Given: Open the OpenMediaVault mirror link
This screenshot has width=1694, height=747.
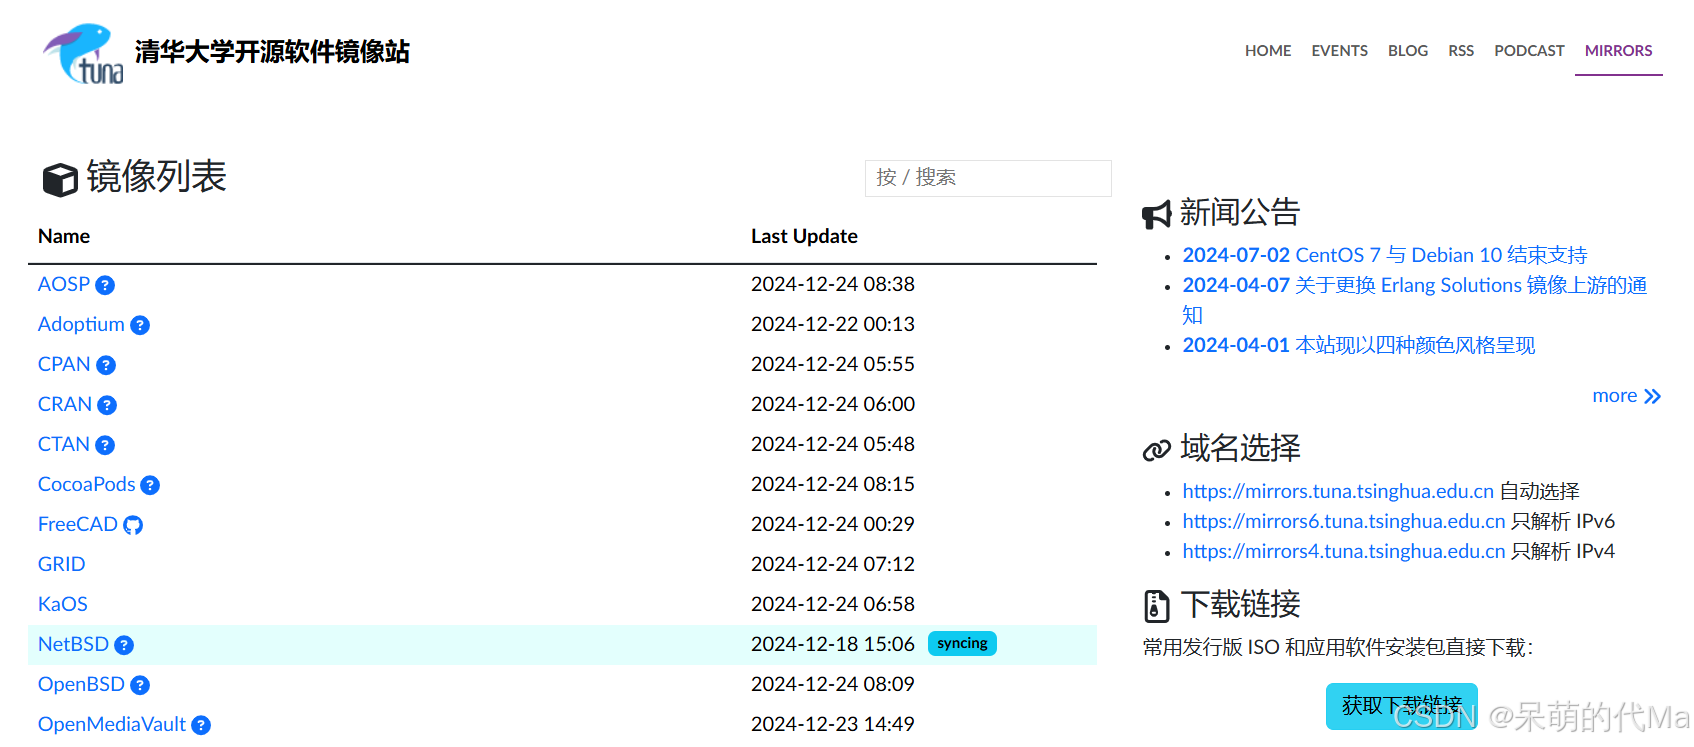Looking at the screenshot, I should point(112,724).
